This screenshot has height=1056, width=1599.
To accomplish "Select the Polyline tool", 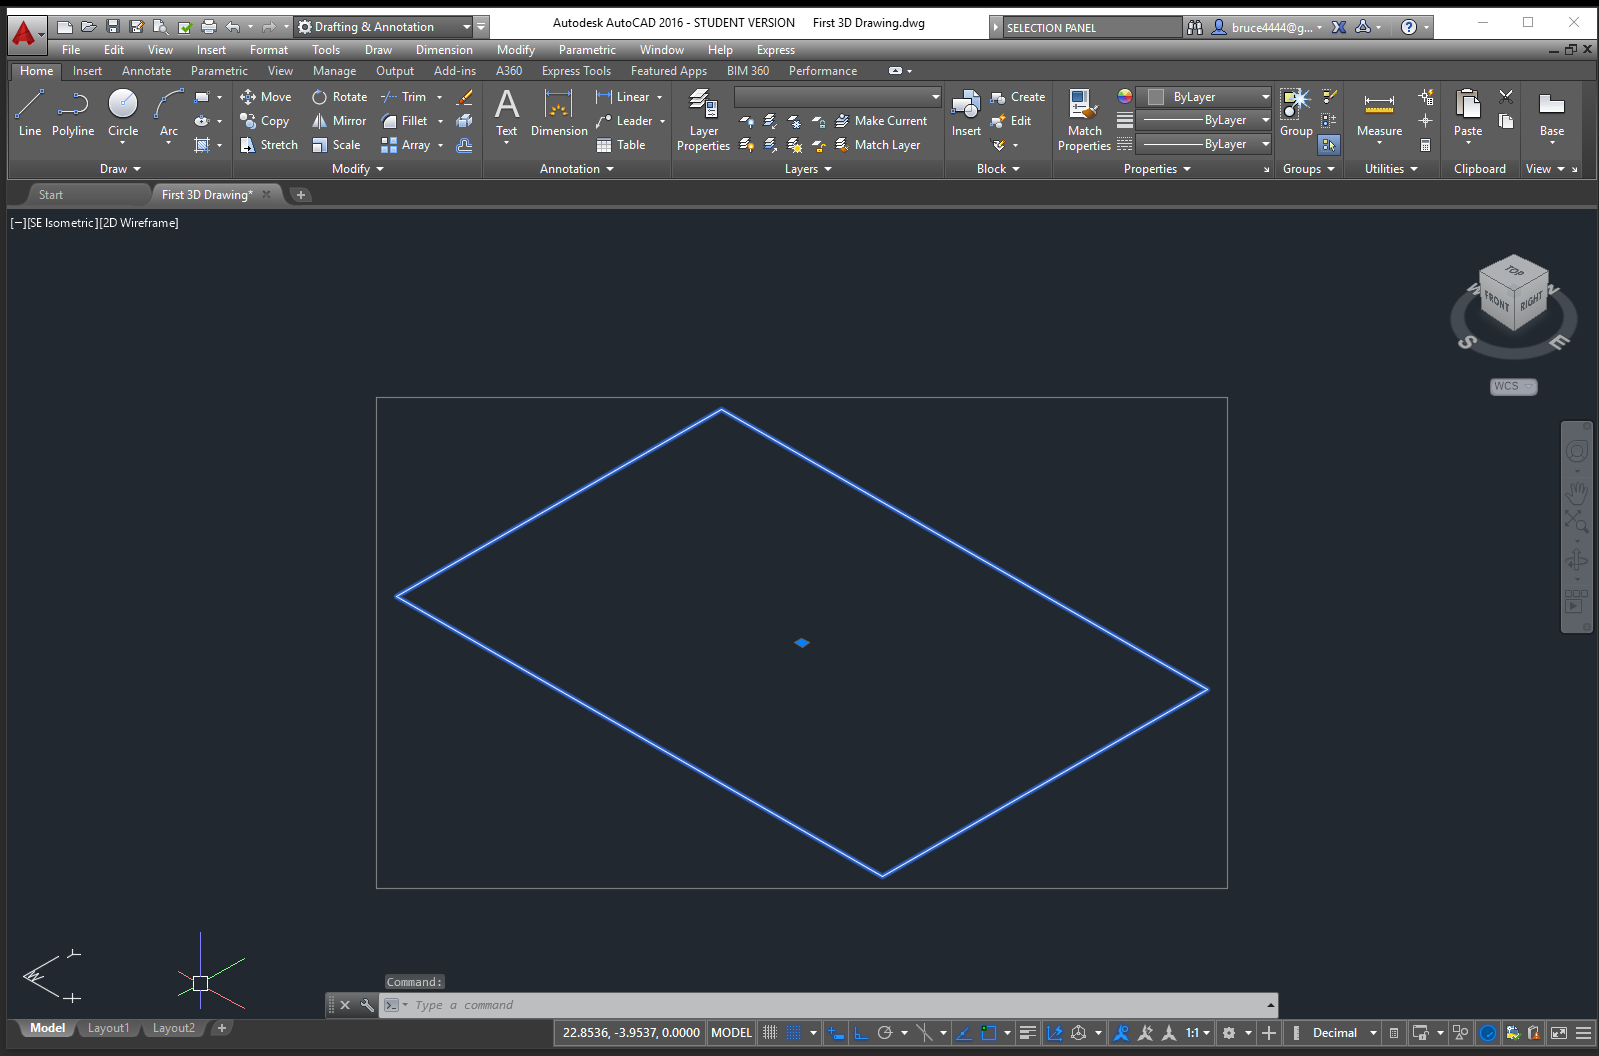I will (73, 112).
